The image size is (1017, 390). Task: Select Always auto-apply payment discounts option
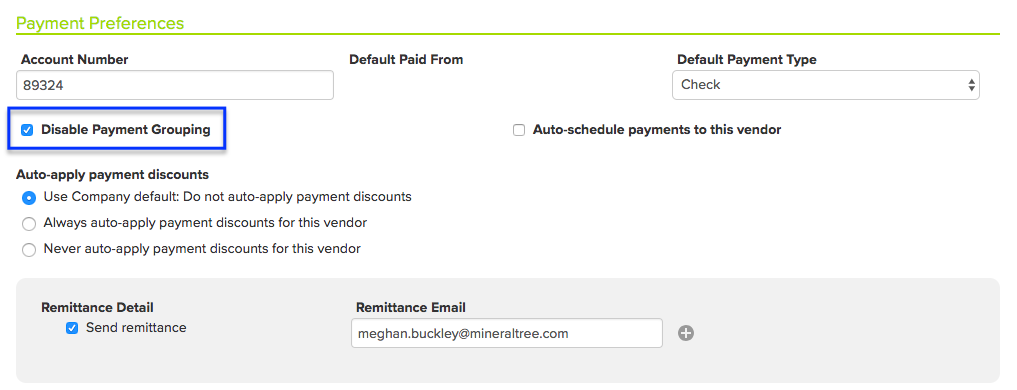(29, 224)
